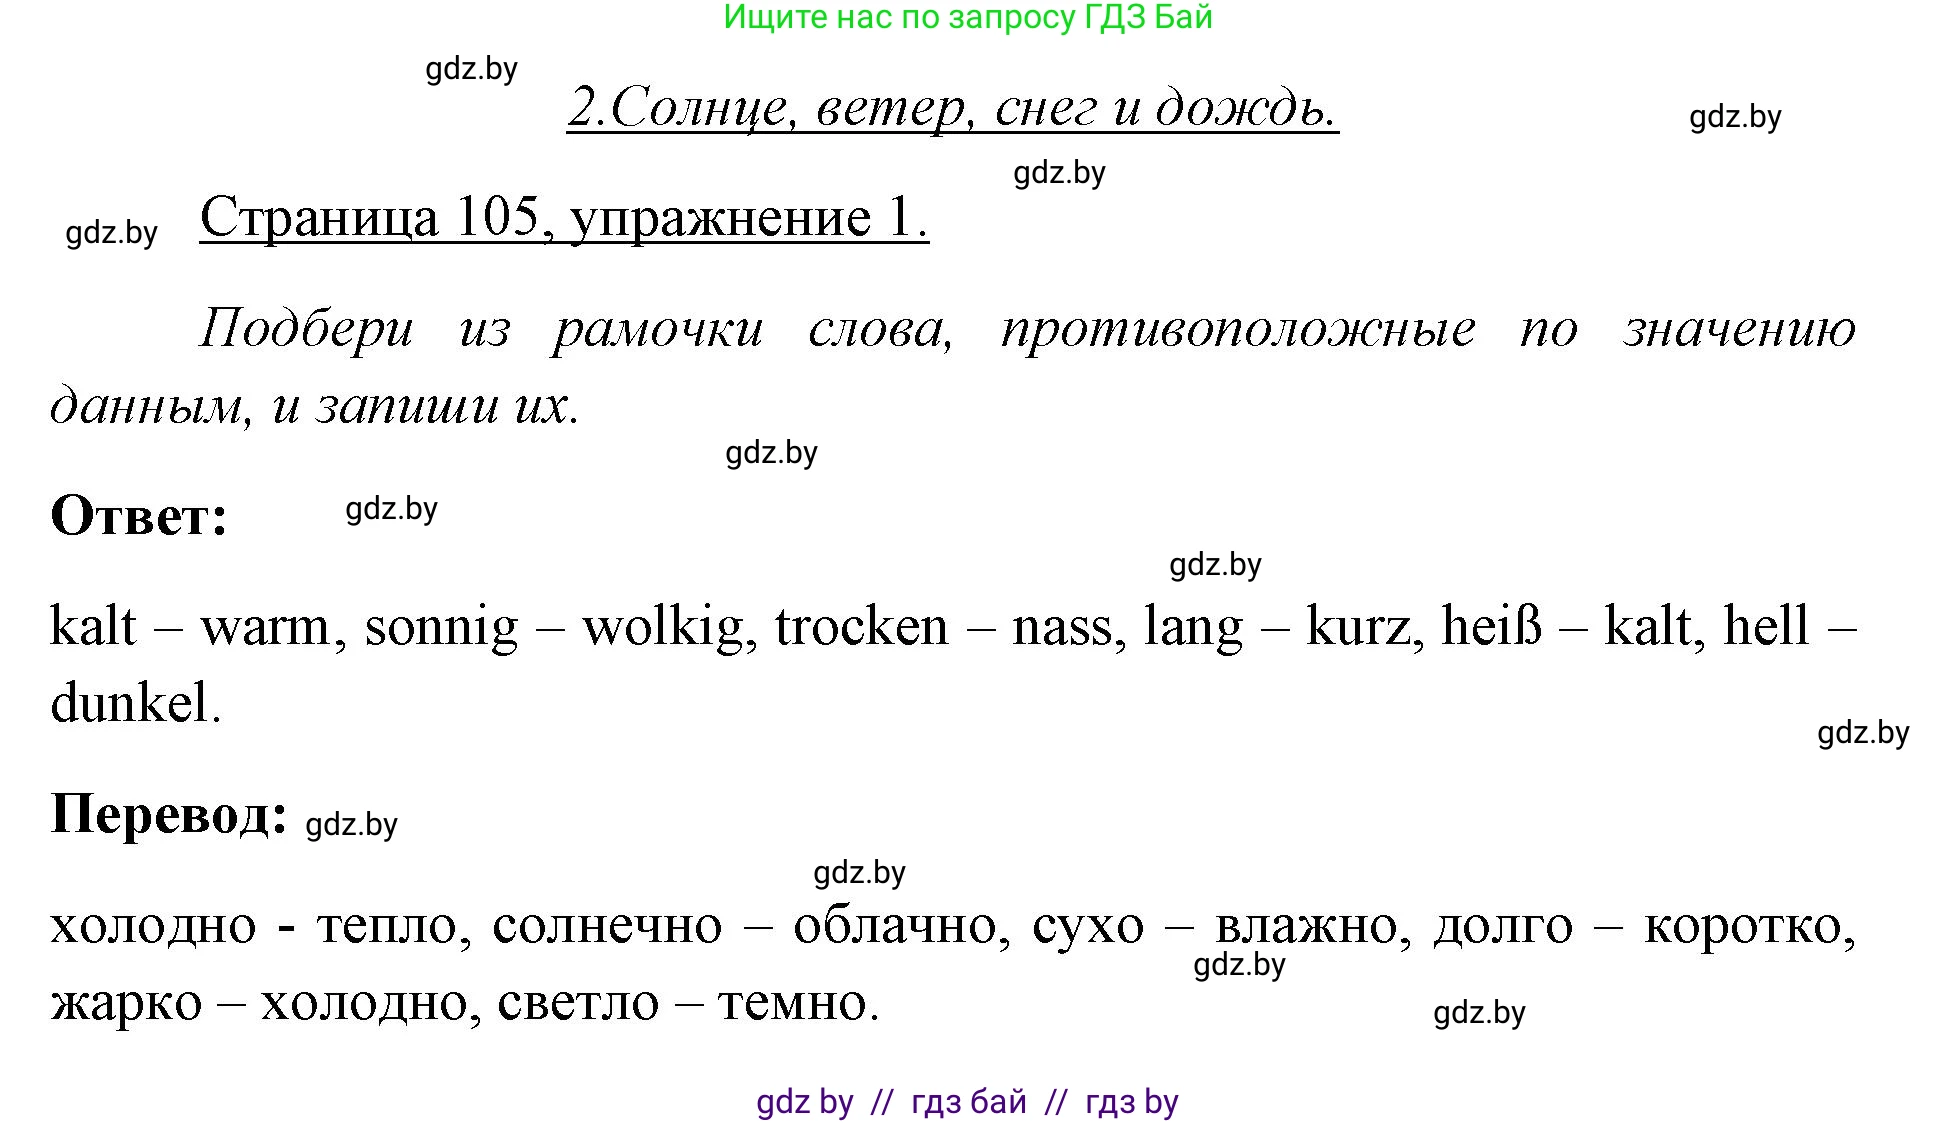Image resolution: width=1938 pixels, height=1124 pixels.
Task: Select the gdz.by watermark above the Russian translation
Action: (859, 873)
